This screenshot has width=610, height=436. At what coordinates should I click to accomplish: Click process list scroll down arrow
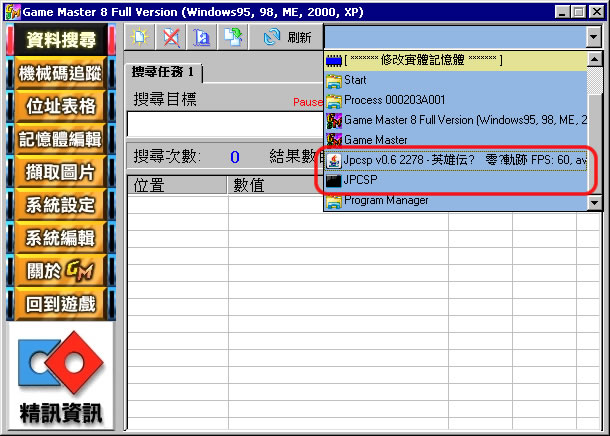coord(594,203)
